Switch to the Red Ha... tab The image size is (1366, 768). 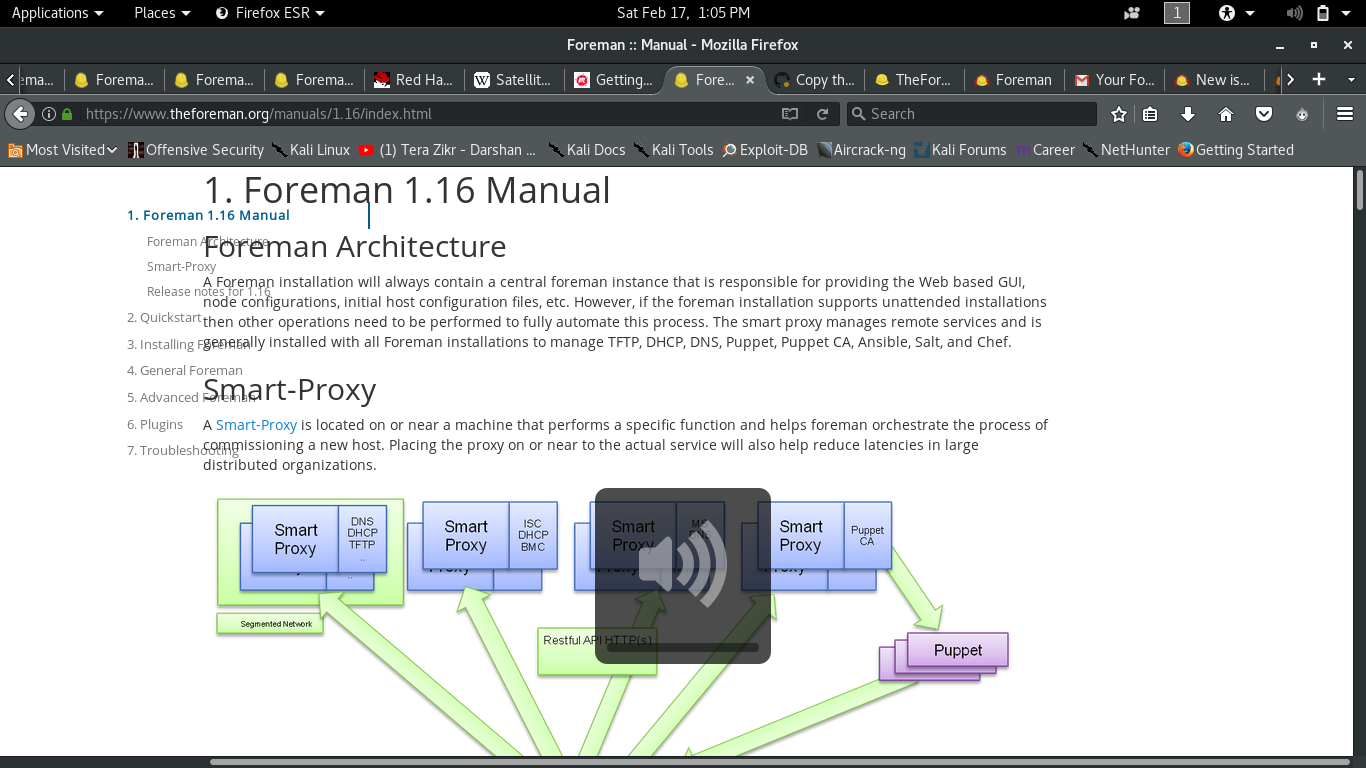tap(414, 80)
